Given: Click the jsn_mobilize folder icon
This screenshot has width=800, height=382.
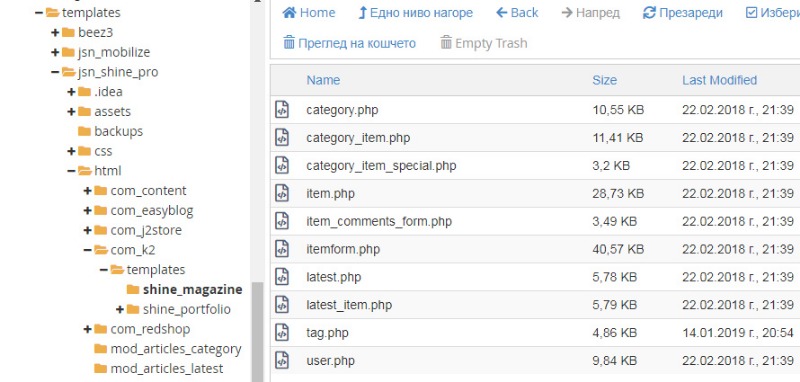Looking at the screenshot, I should click(x=68, y=52).
